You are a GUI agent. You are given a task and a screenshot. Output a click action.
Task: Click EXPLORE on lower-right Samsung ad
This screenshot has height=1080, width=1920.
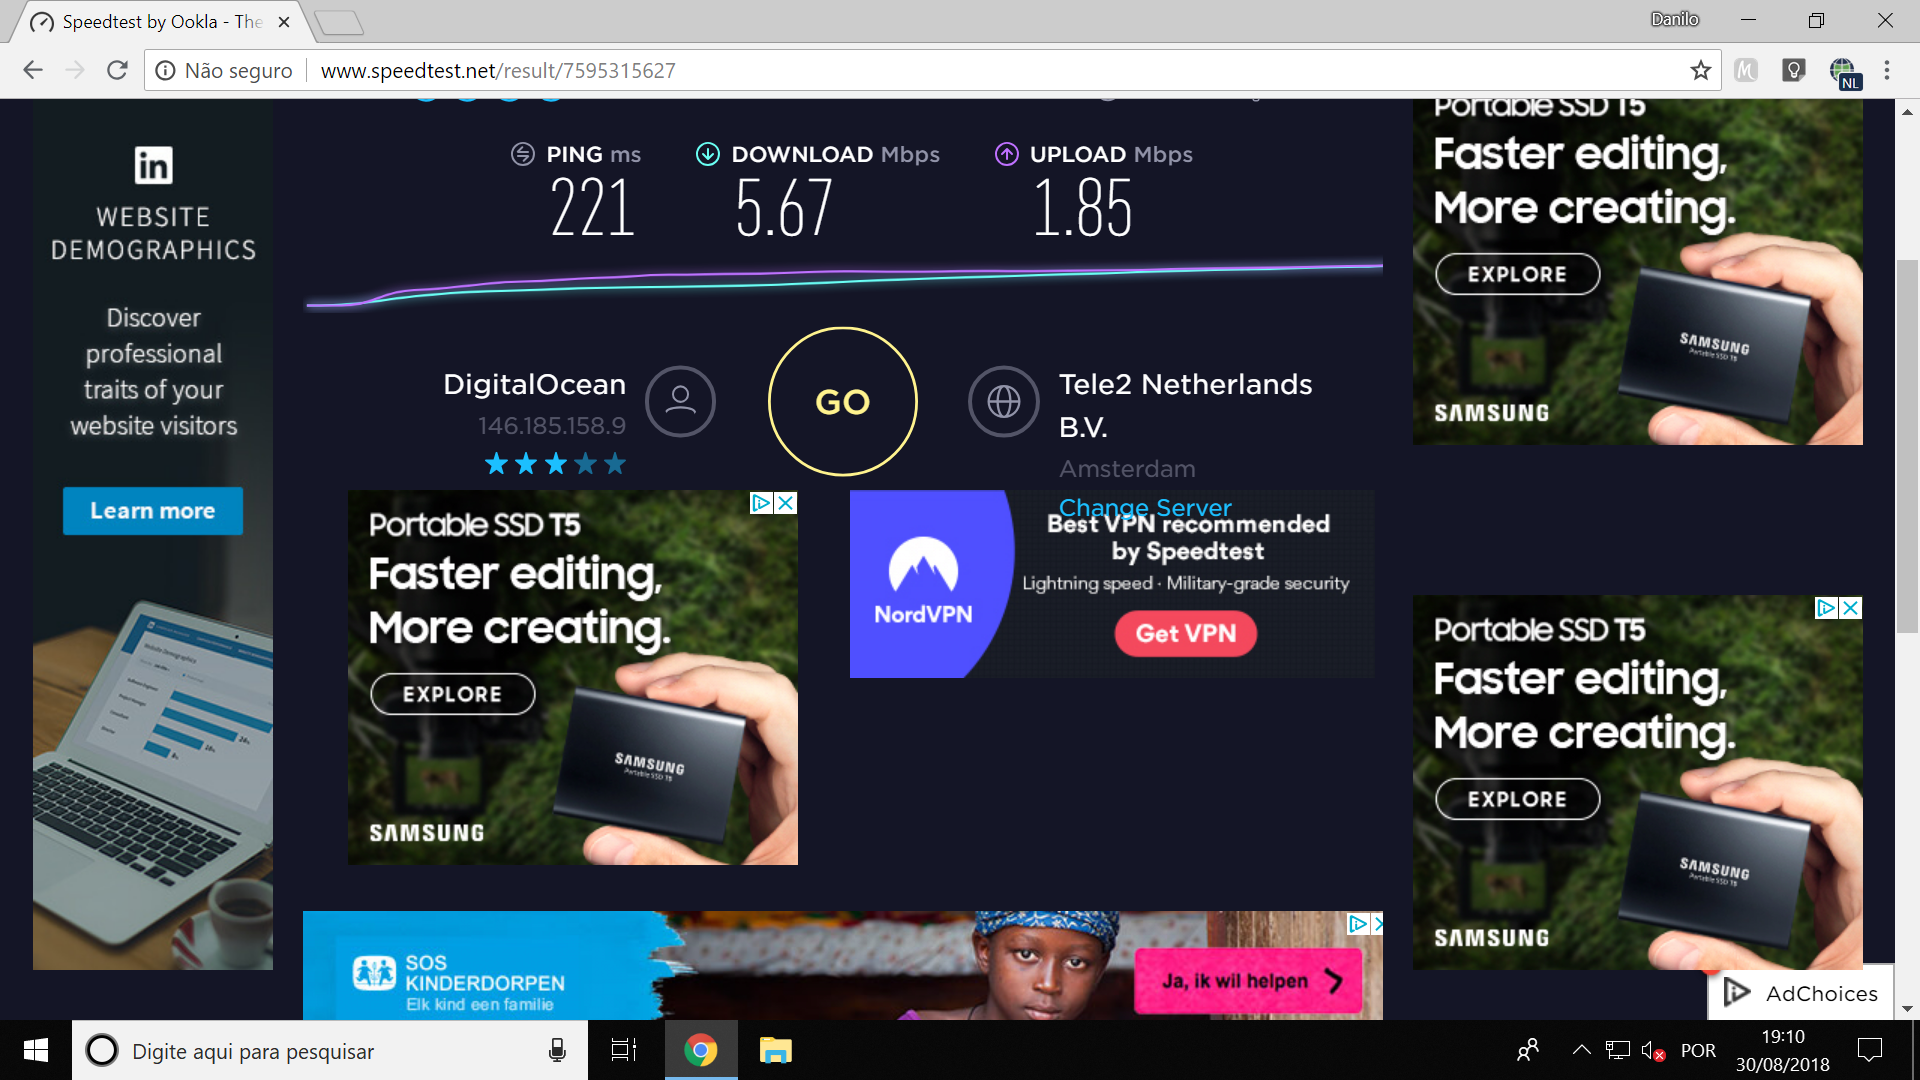click(1518, 799)
